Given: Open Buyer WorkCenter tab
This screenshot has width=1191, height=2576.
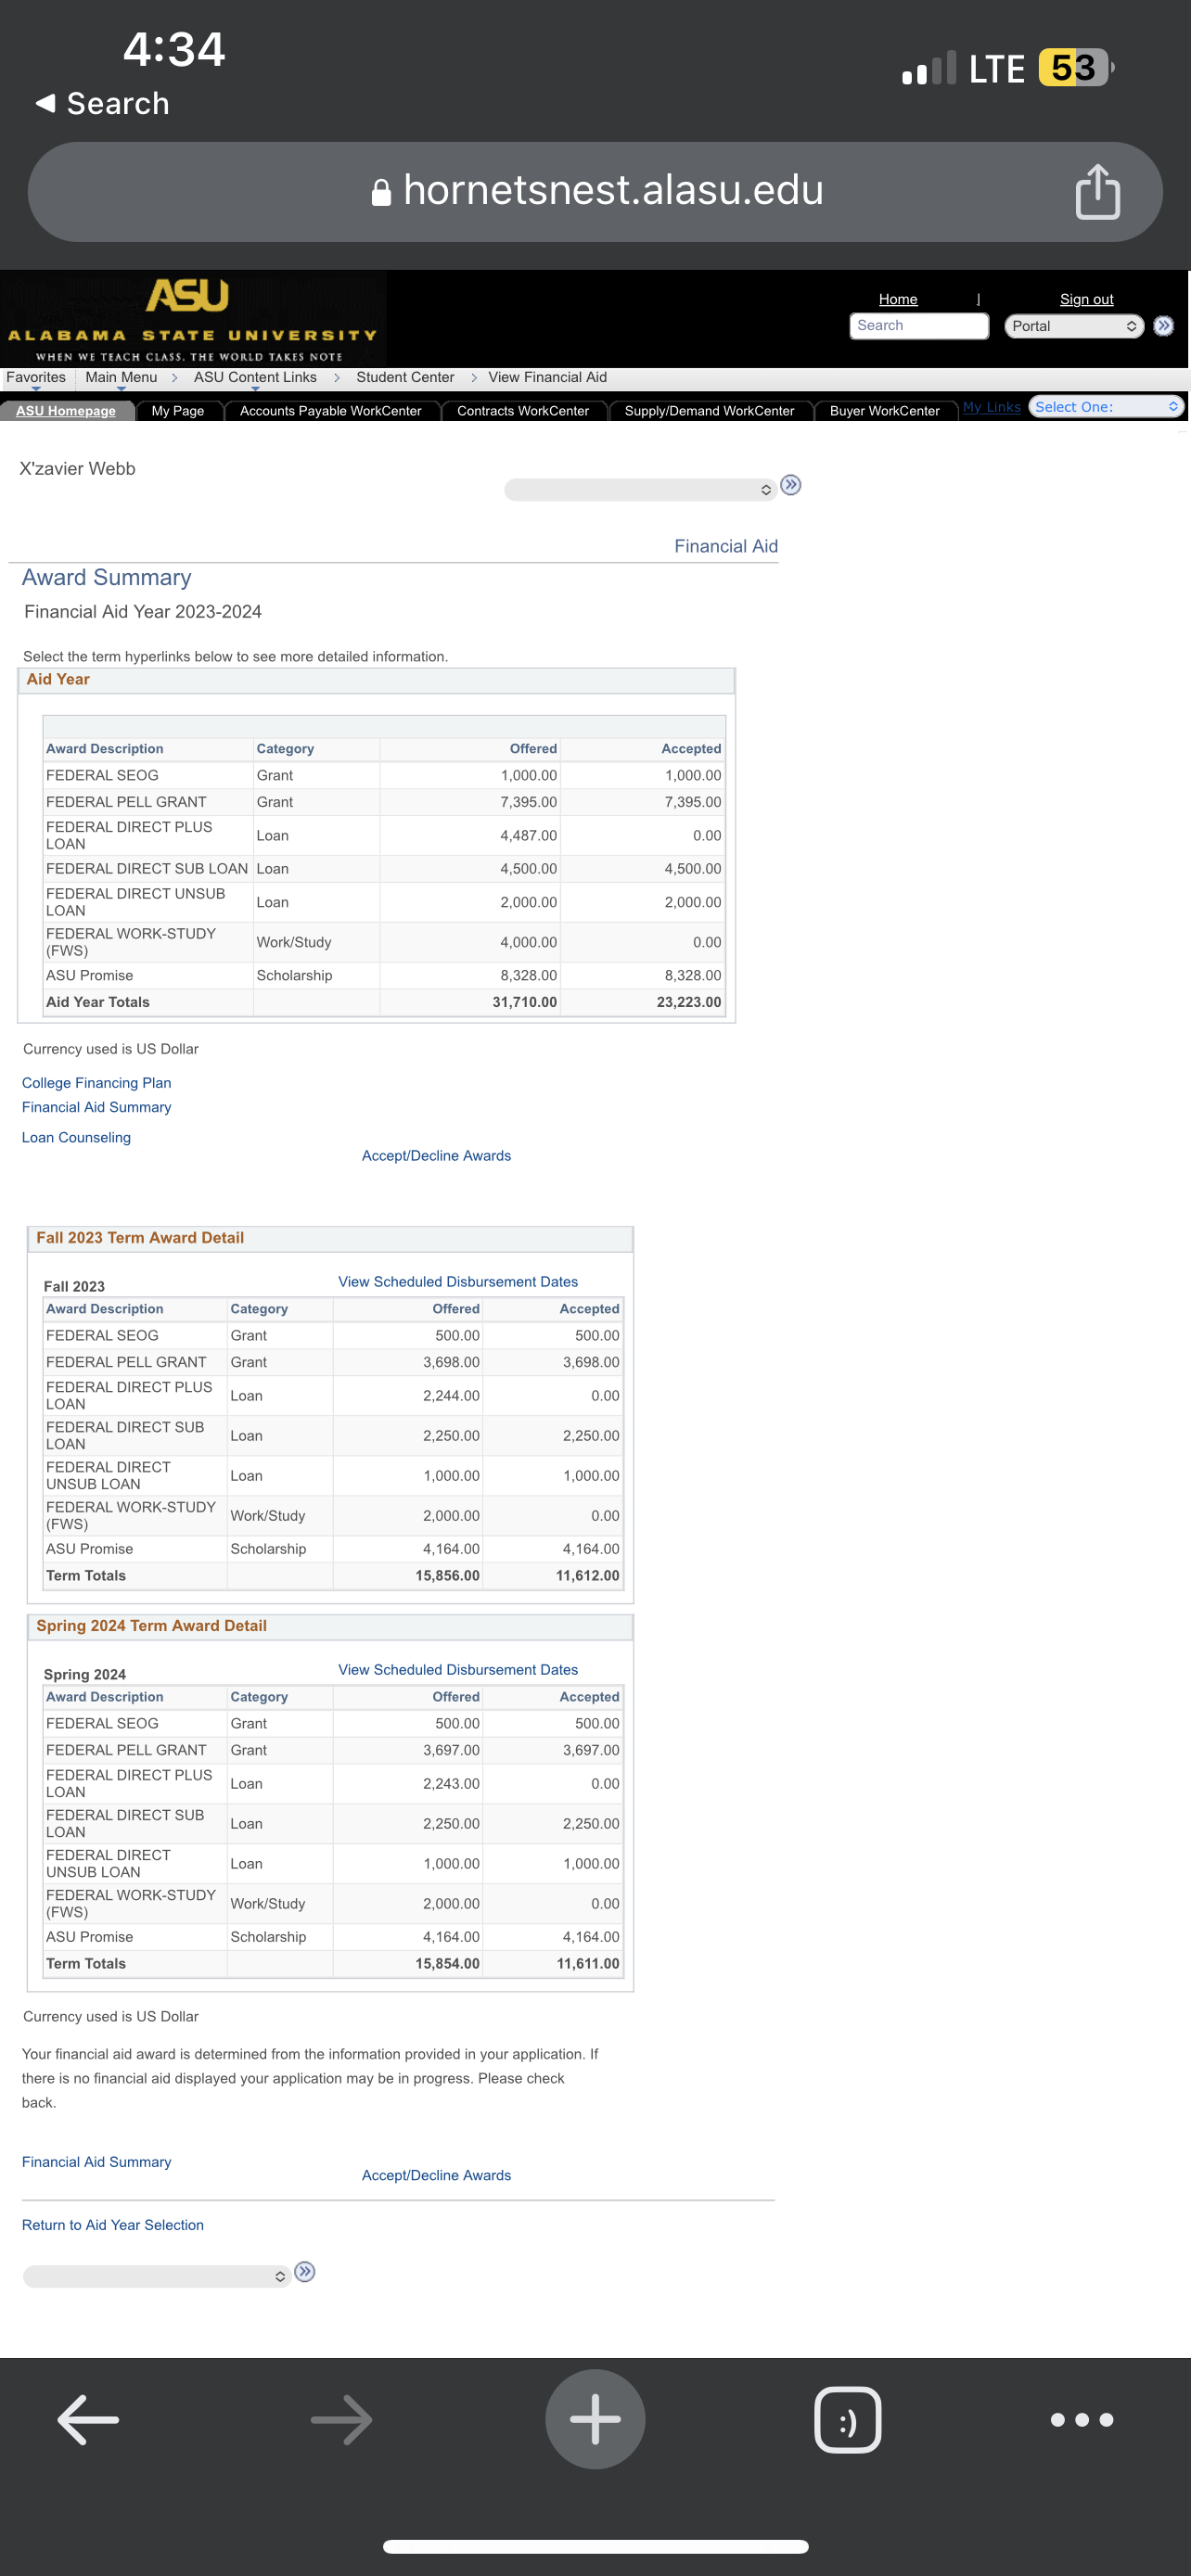Looking at the screenshot, I should 885,411.
